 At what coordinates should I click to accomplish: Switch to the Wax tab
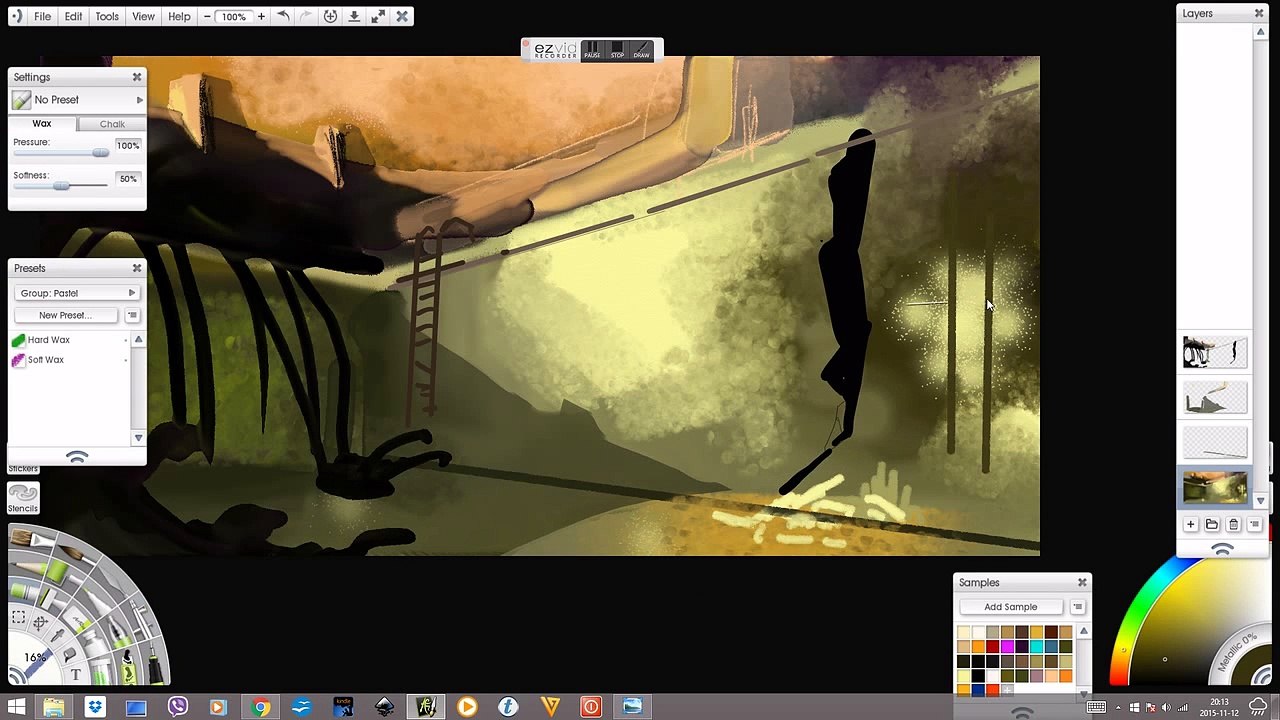tap(42, 123)
